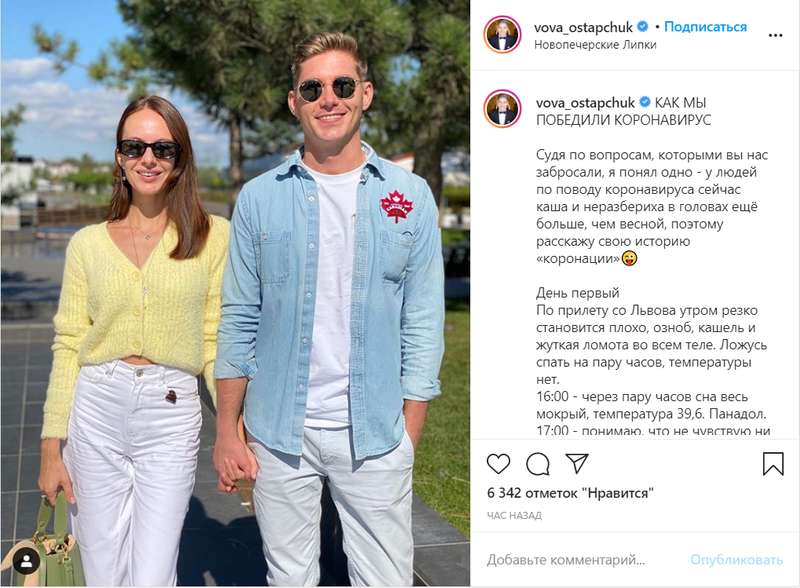Like the post with the heart icon
Screen dimensions: 800x588
tap(498, 463)
